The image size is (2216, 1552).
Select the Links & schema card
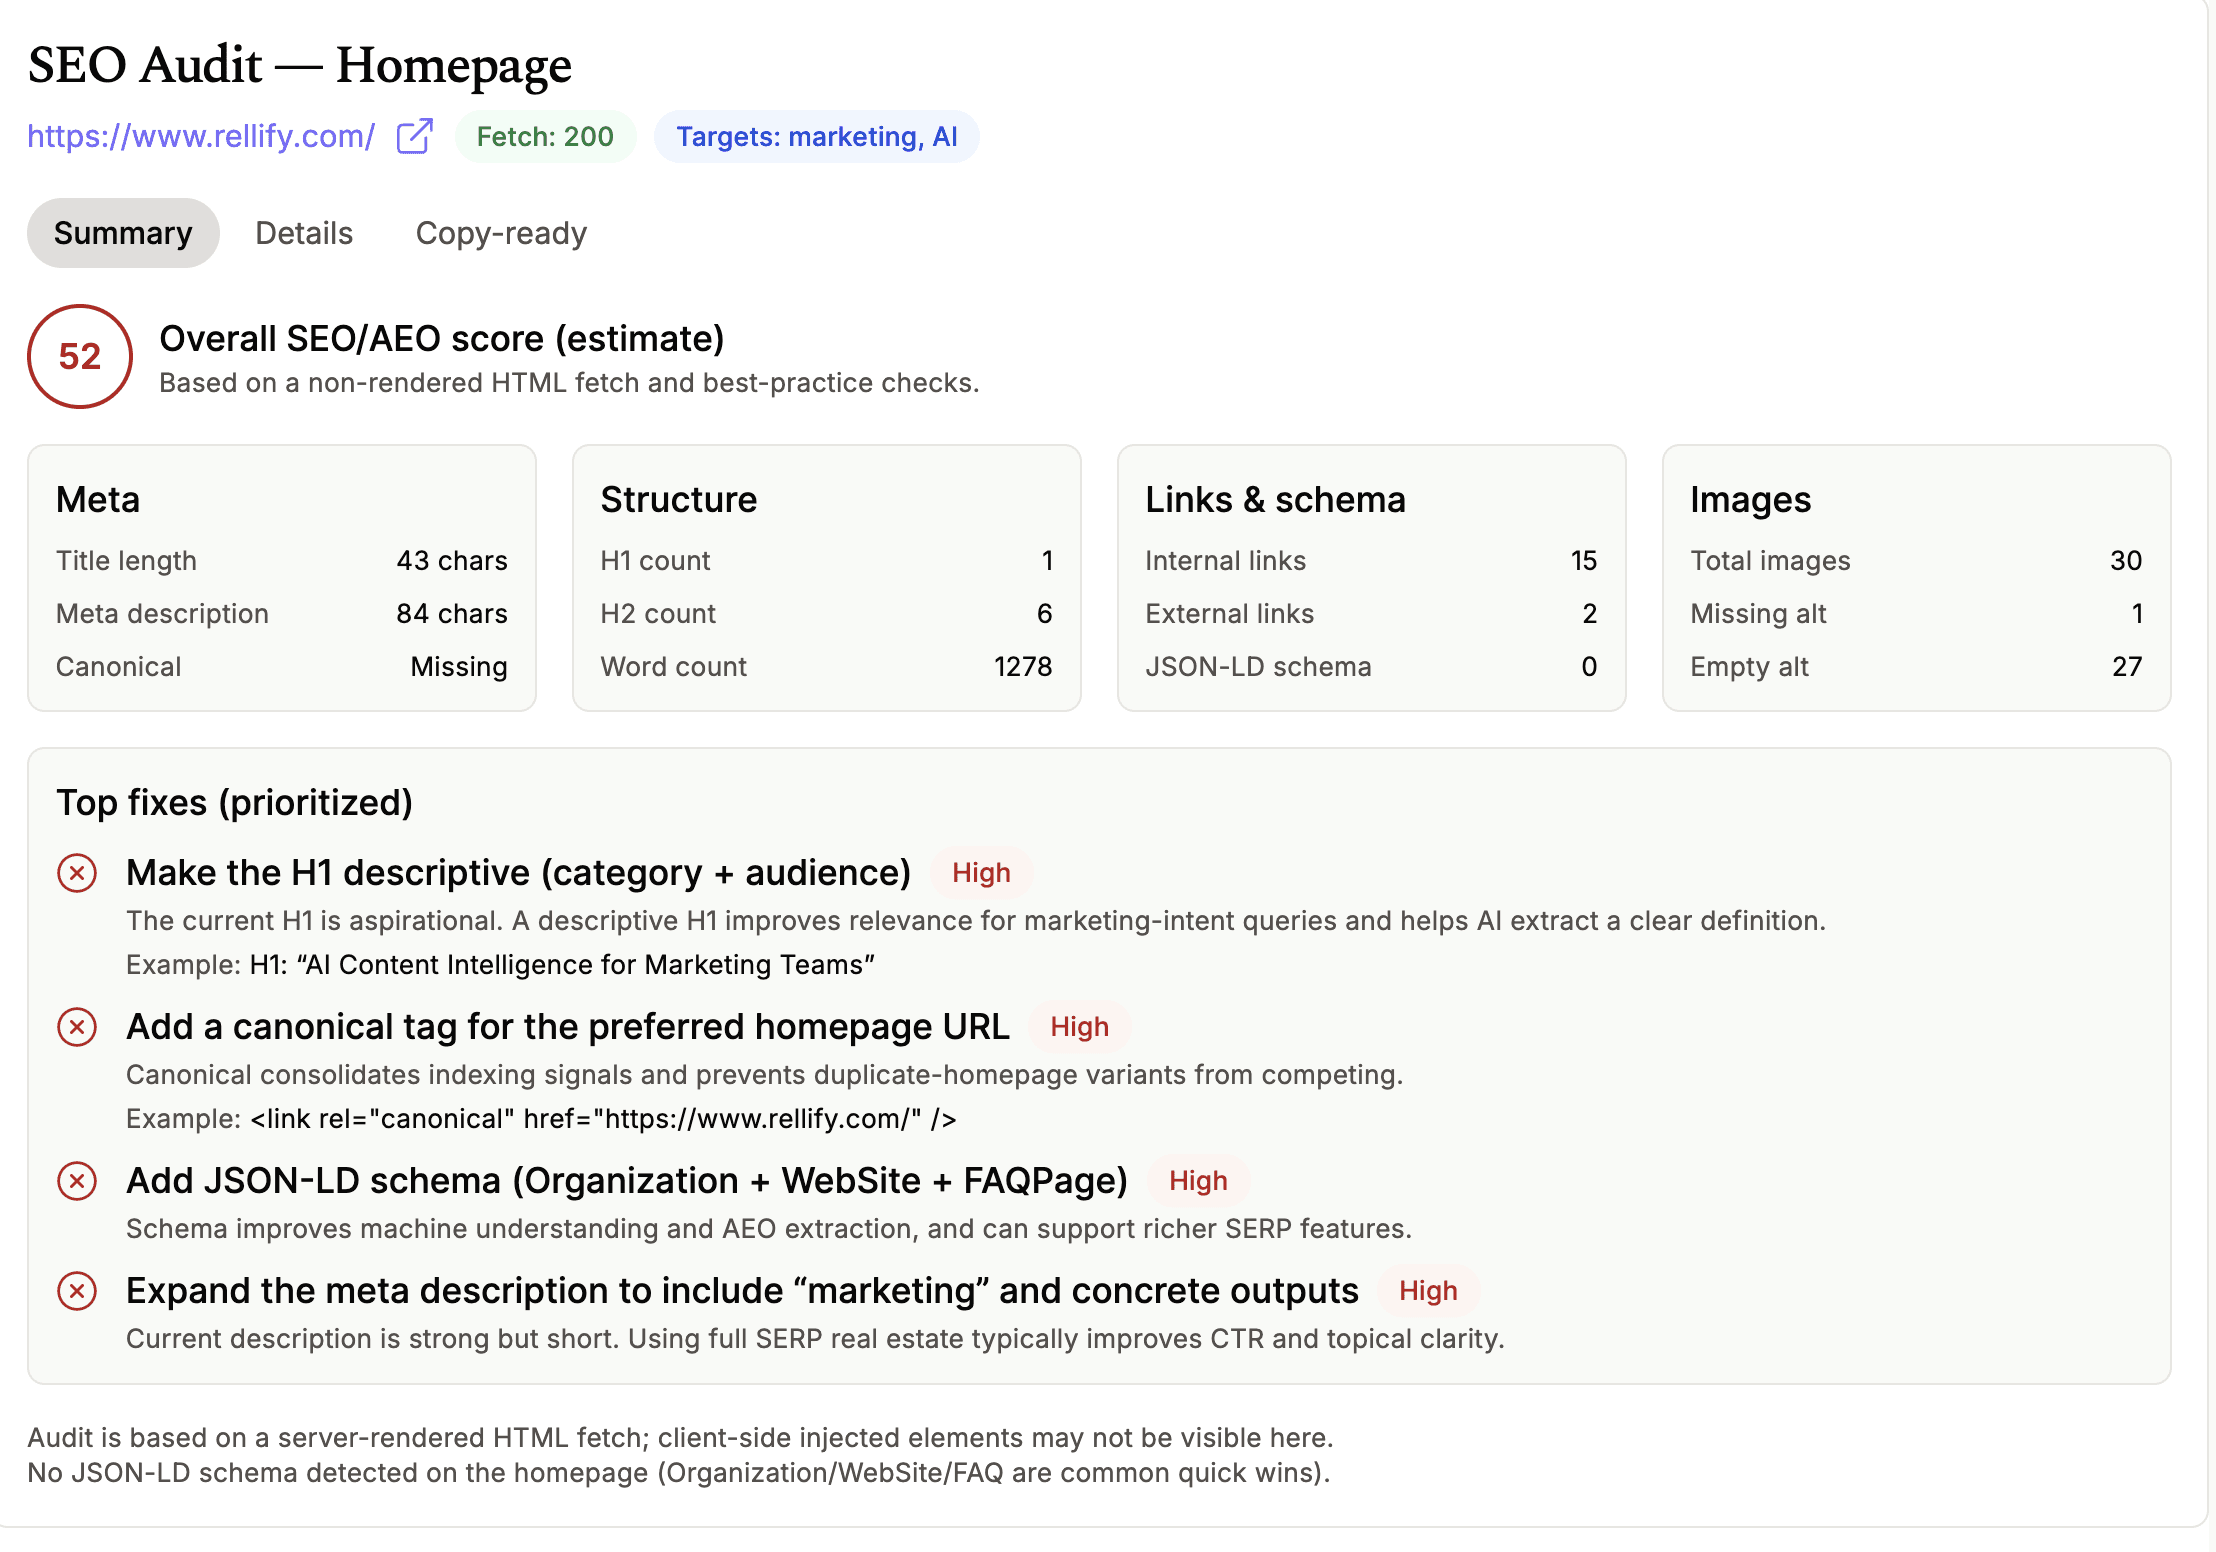(1371, 578)
